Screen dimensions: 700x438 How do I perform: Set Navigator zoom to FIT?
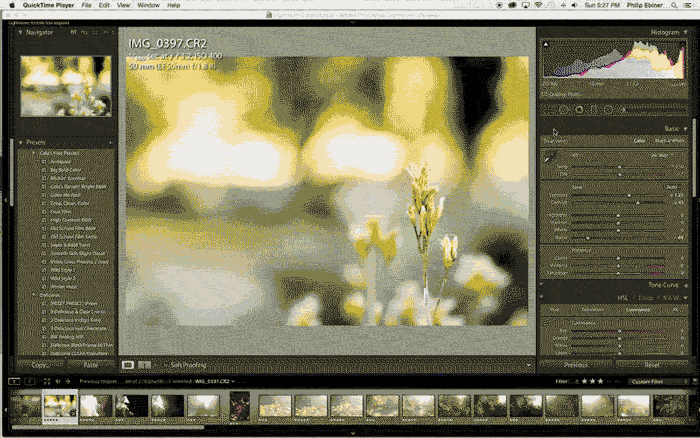pos(74,32)
